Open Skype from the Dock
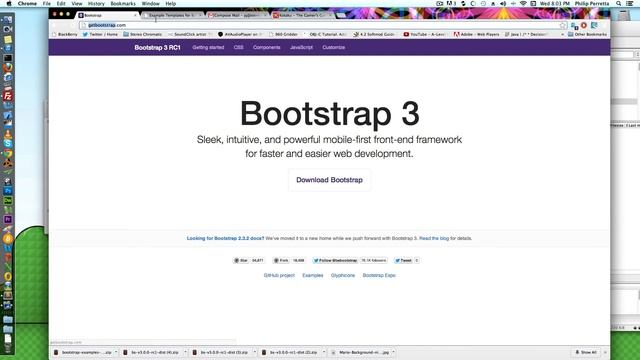Screen dimensions: 640x360 tap(8, 143)
